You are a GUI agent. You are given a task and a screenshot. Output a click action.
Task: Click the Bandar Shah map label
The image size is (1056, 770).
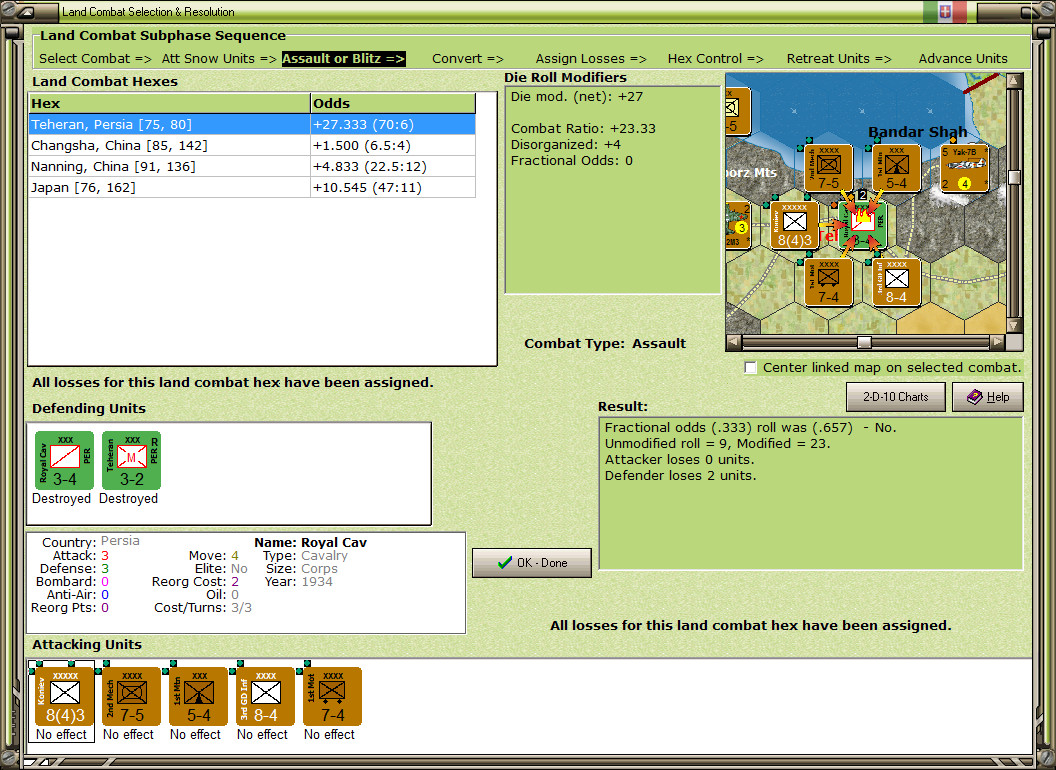(917, 132)
